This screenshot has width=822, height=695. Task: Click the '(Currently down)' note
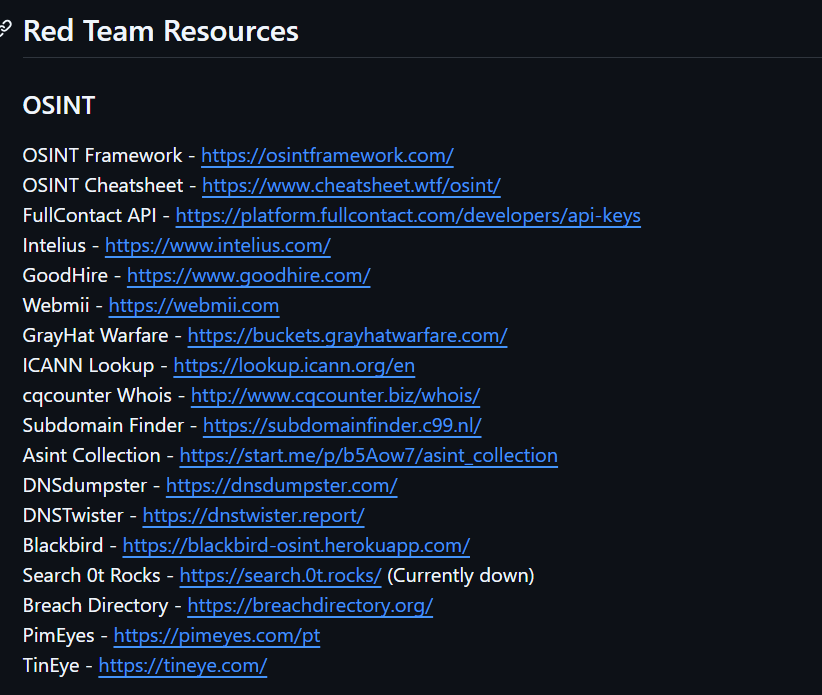(460, 575)
